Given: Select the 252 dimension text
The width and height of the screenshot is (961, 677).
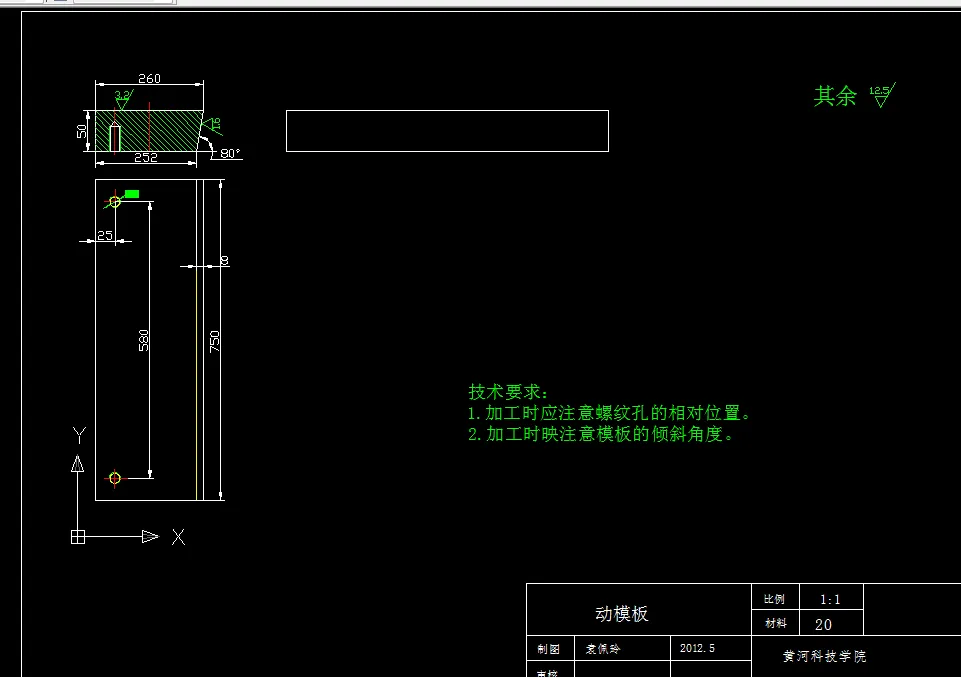Looking at the screenshot, I should (x=146, y=157).
